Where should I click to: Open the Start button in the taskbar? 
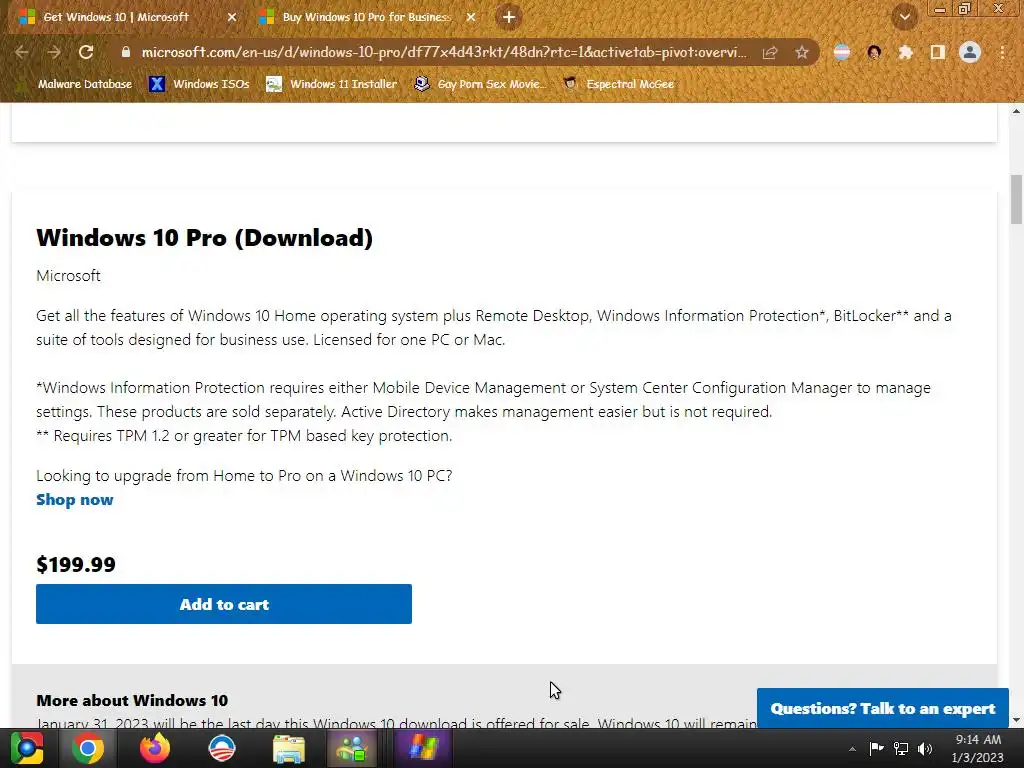[x=26, y=748]
